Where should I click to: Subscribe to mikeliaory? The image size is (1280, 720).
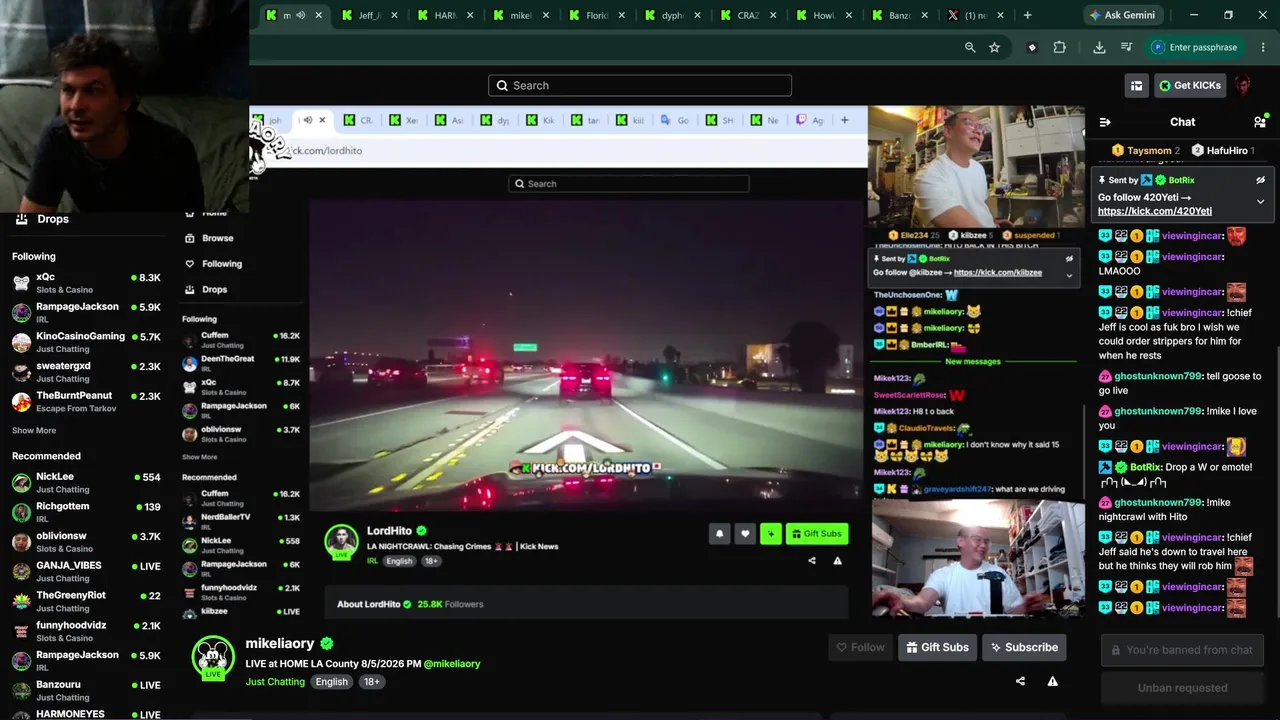[1024, 647]
